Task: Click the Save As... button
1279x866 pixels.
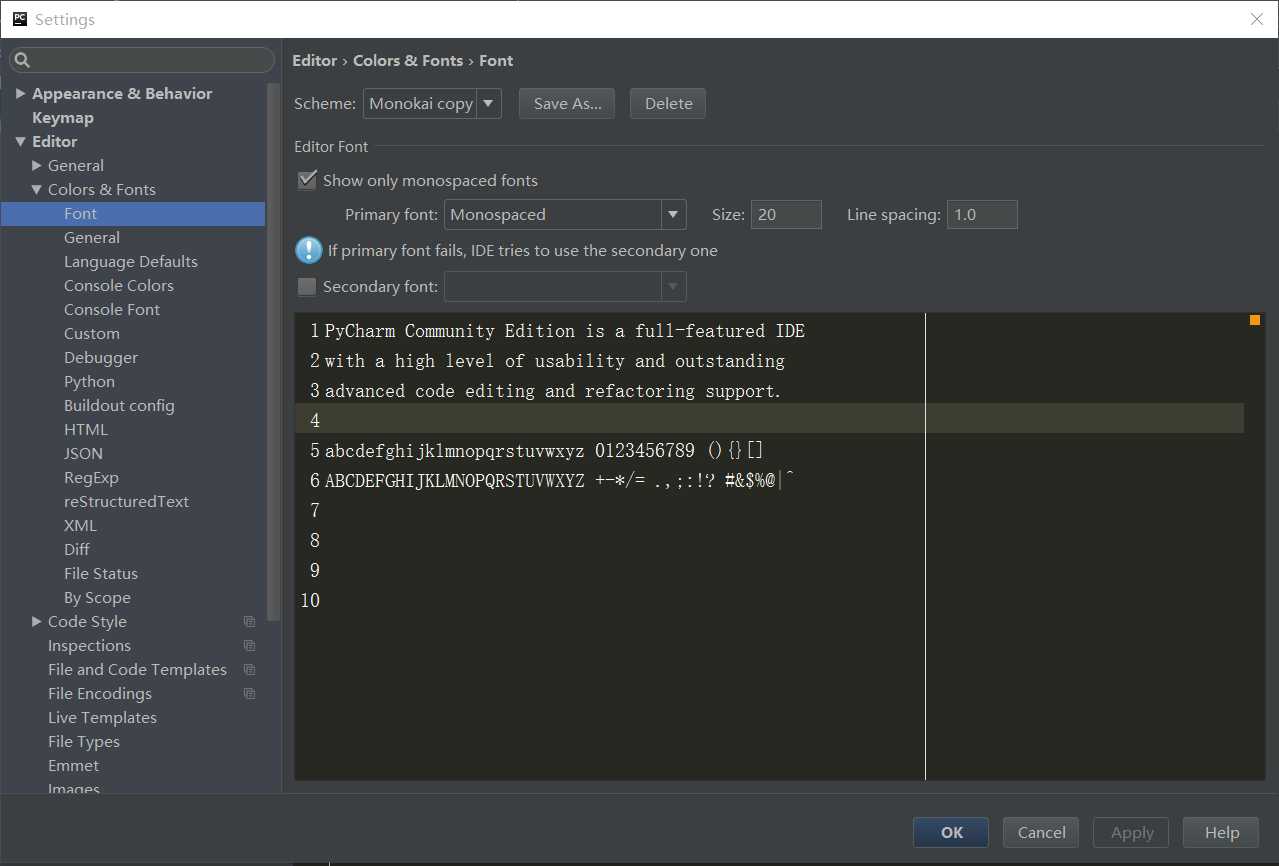Action: tap(567, 104)
